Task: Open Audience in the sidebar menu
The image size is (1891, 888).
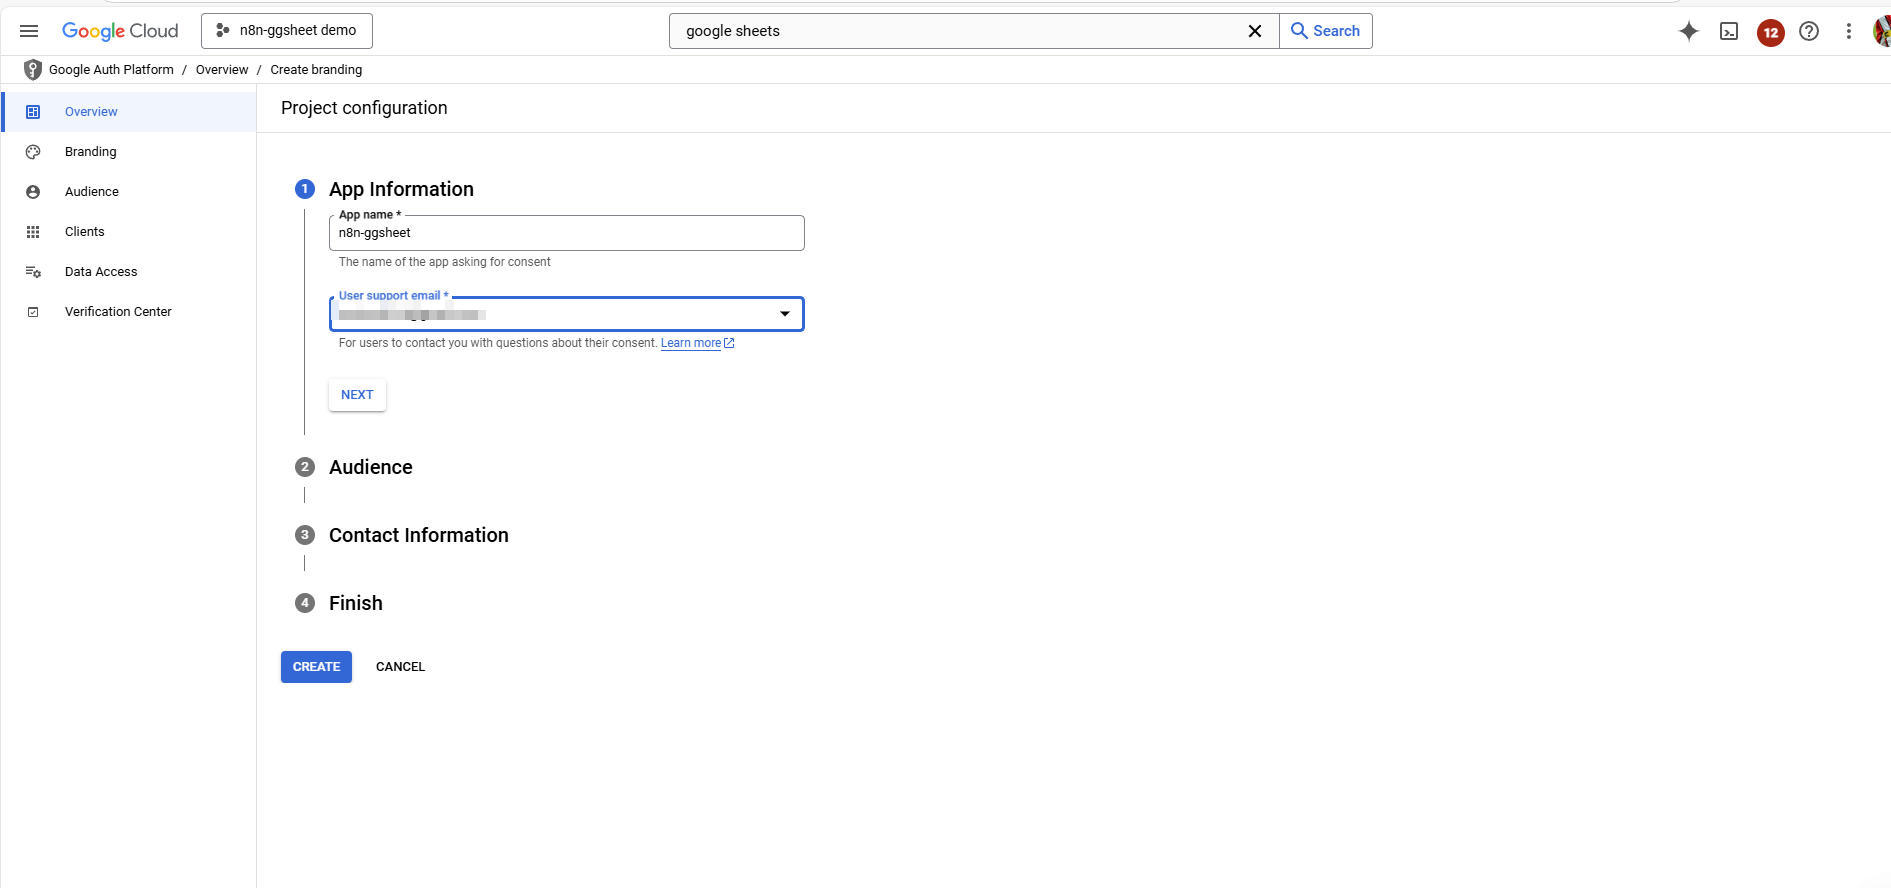Action: click(130, 192)
